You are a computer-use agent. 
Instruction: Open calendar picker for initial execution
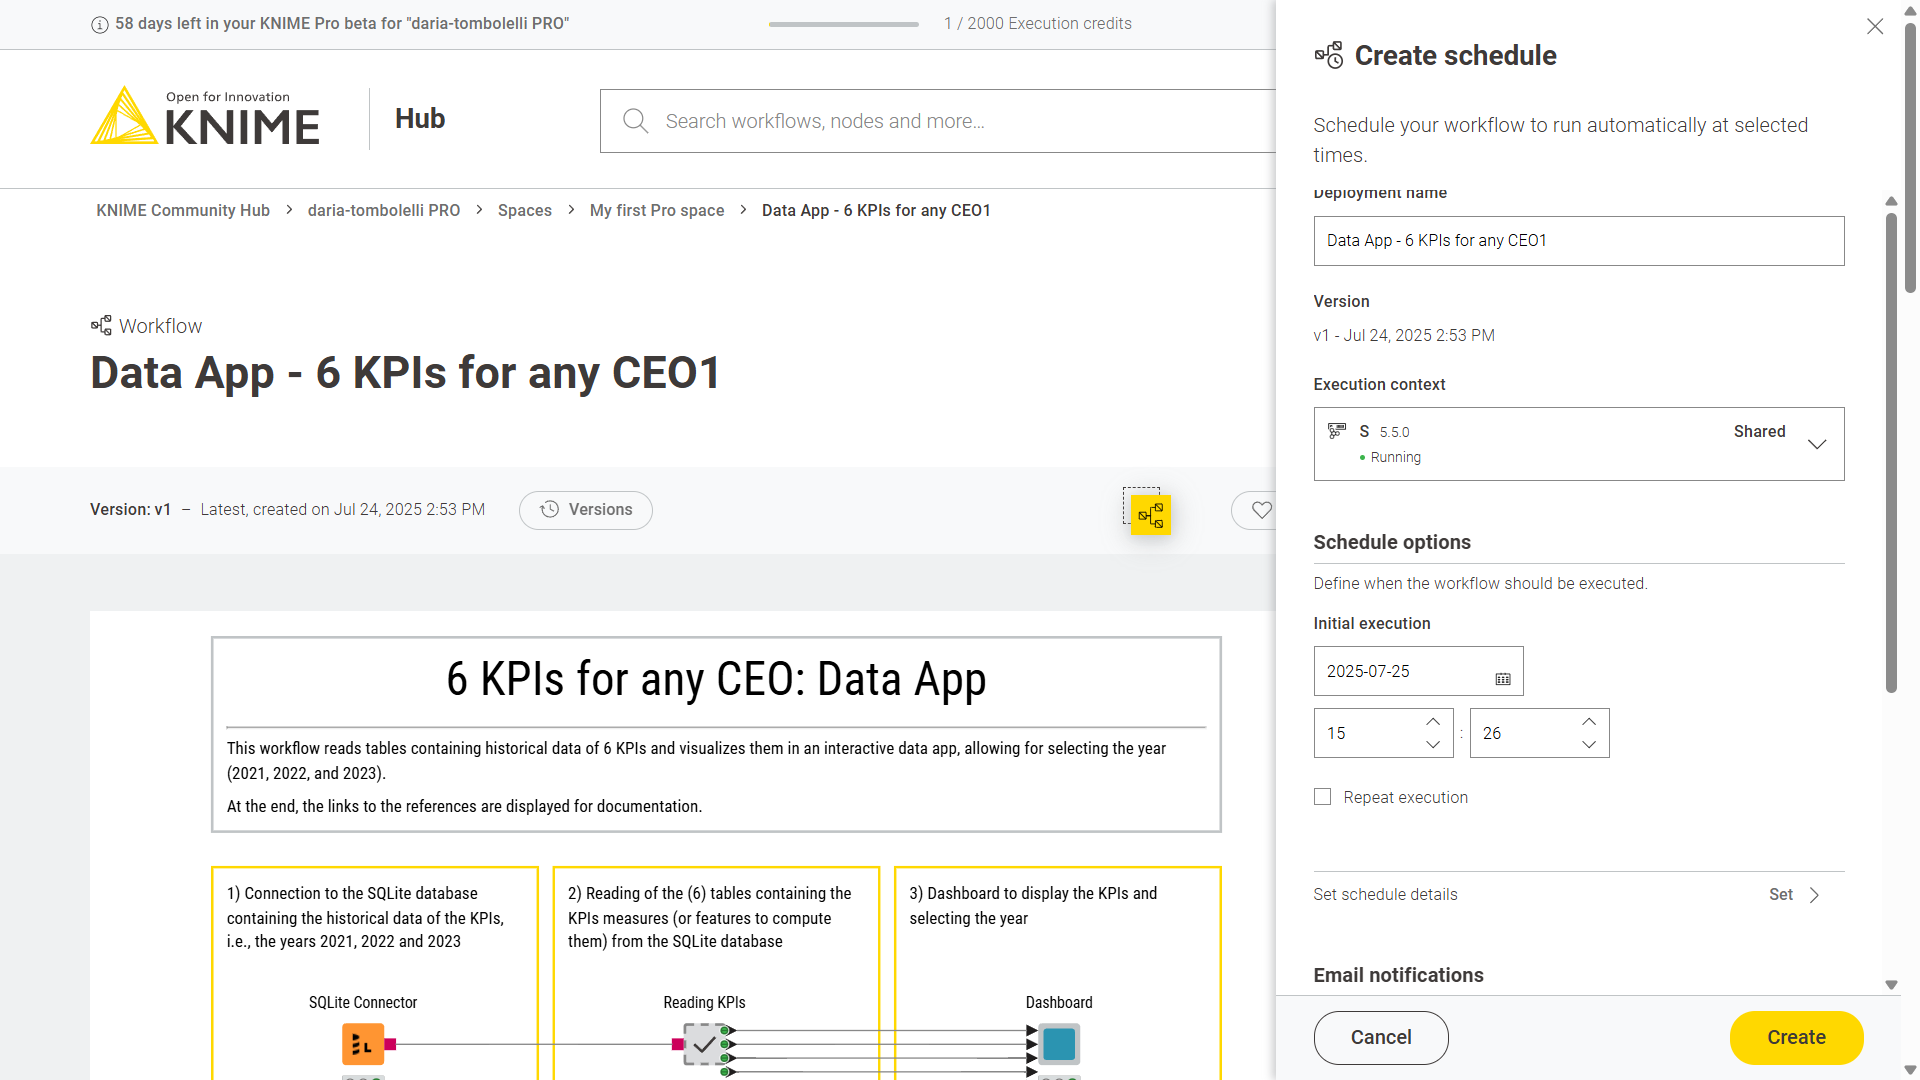(1502, 679)
